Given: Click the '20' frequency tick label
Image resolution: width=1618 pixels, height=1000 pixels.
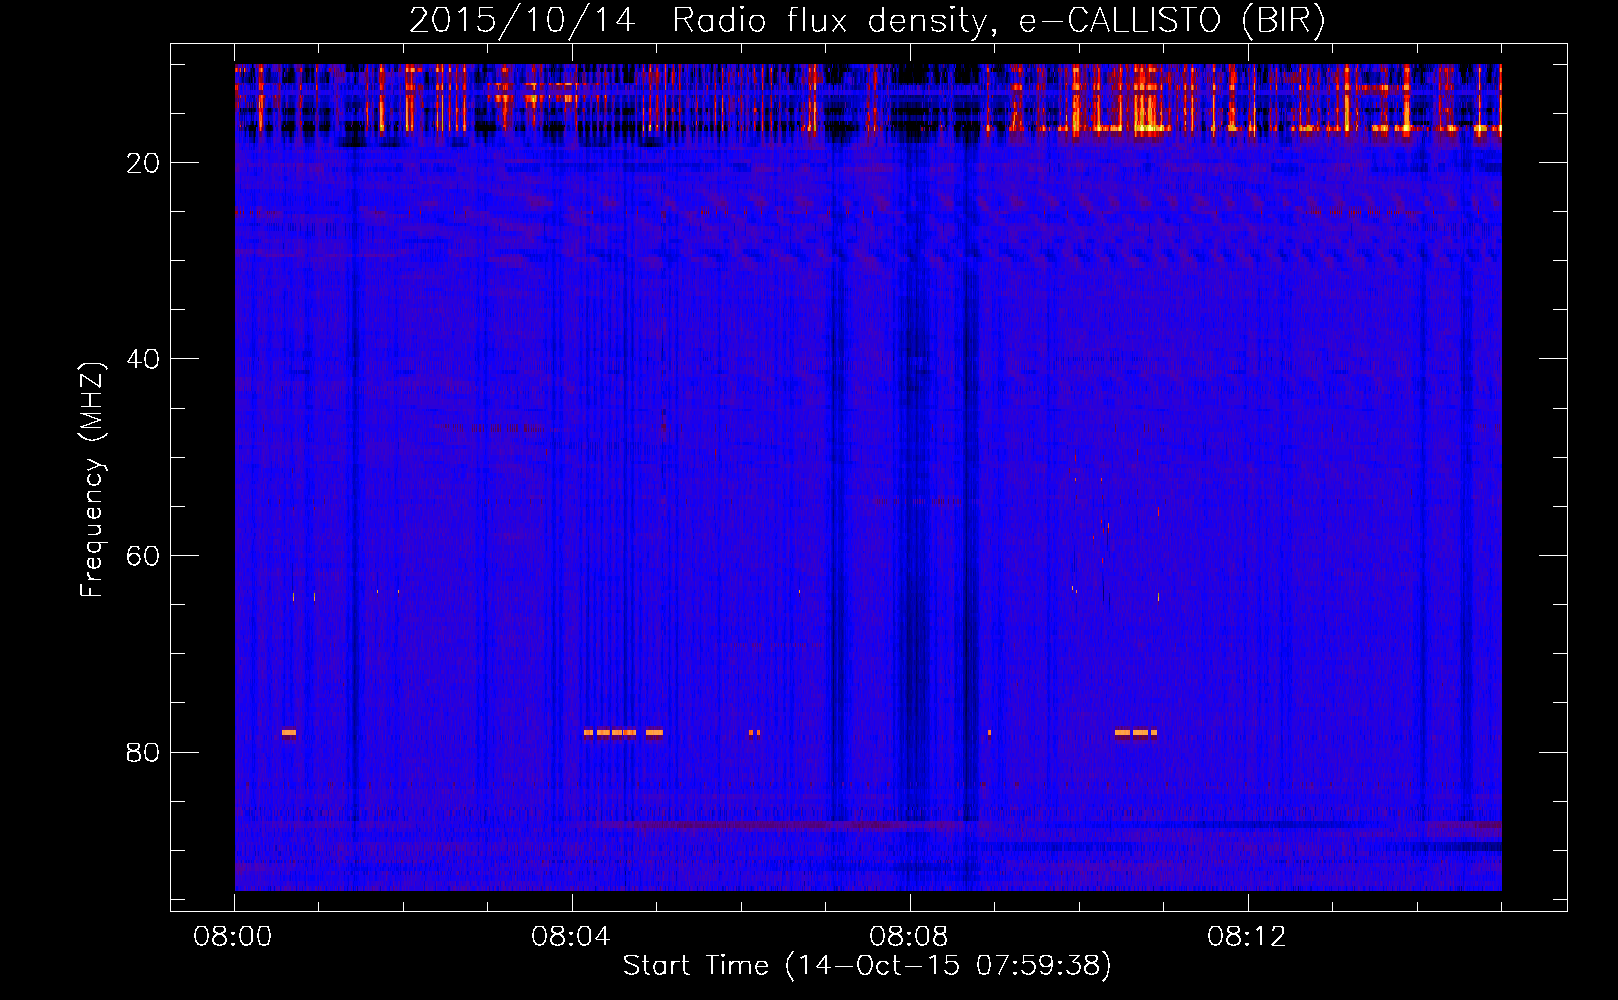Looking at the screenshot, I should coord(143,163).
